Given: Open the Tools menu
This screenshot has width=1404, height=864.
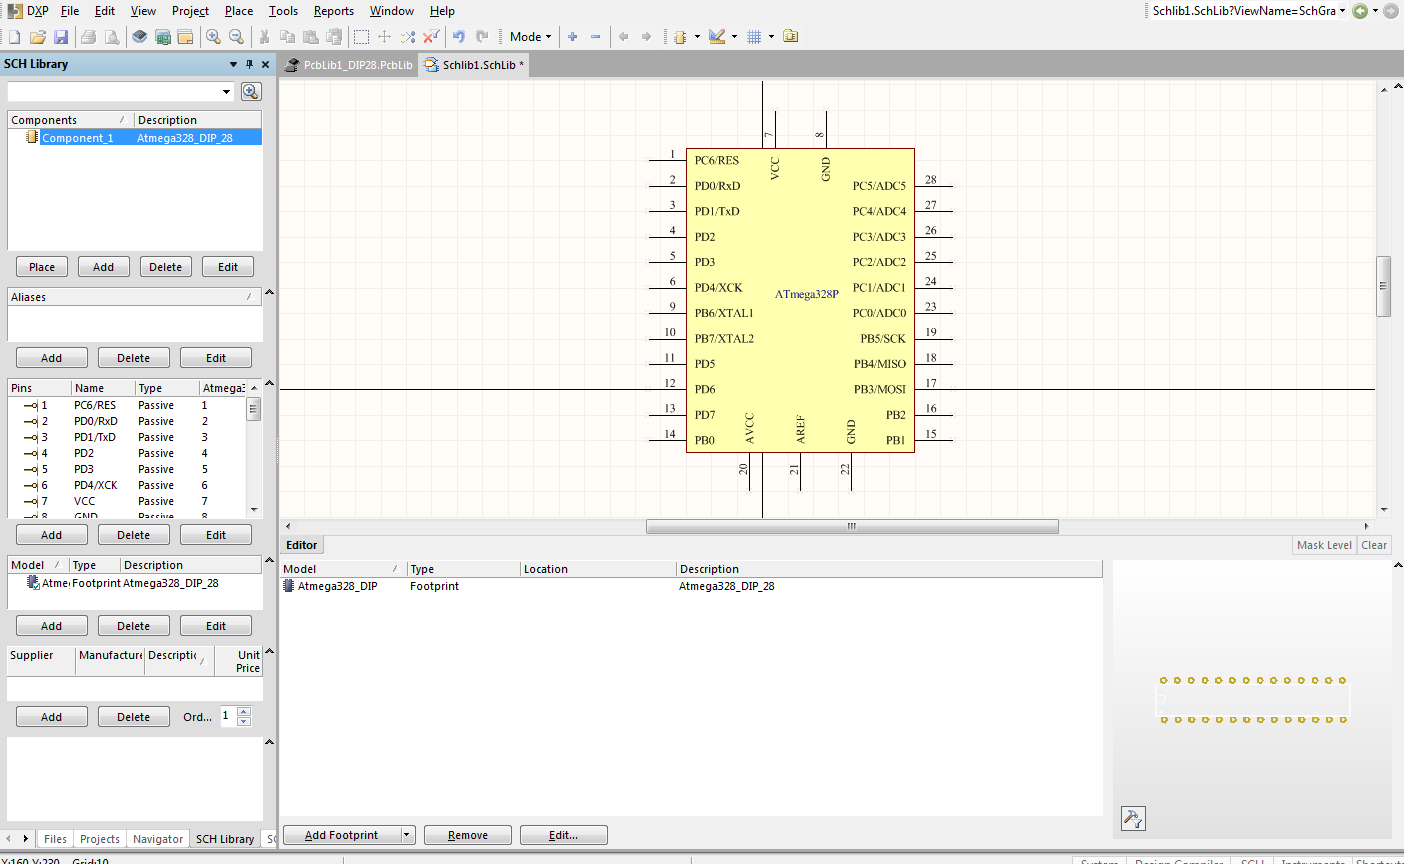Looking at the screenshot, I should click(283, 11).
